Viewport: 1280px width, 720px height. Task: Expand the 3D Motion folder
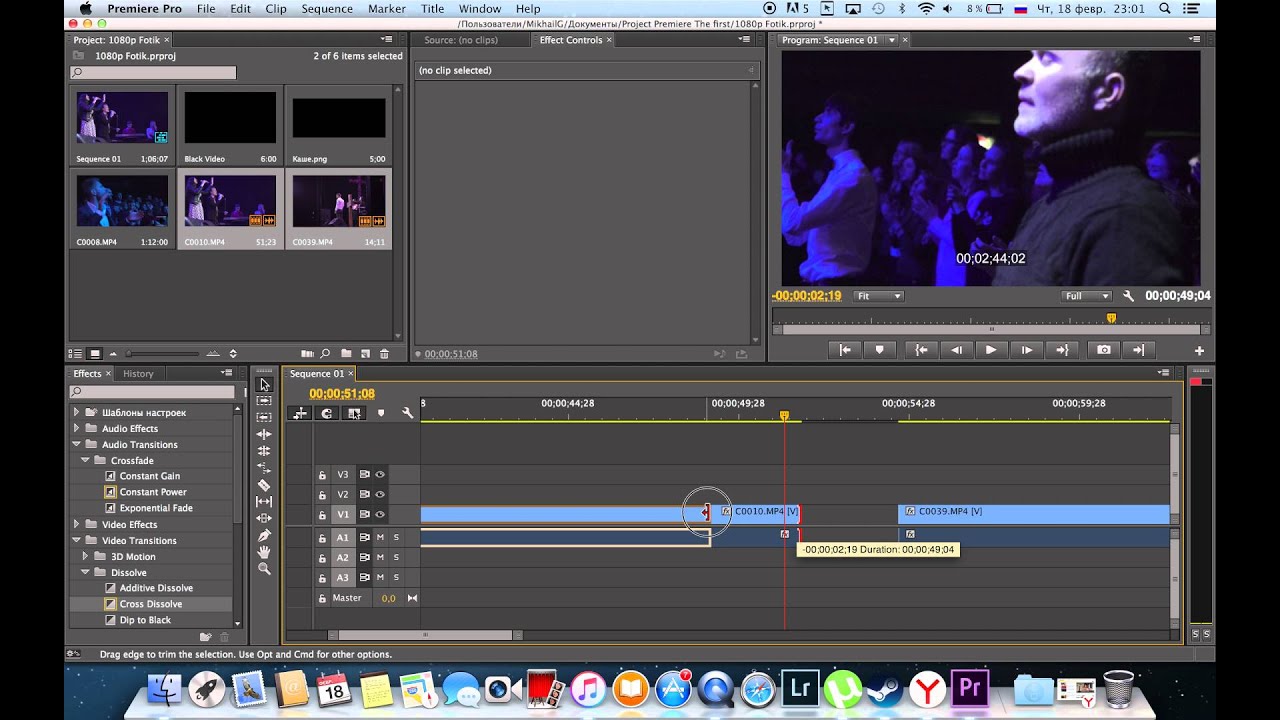[x=86, y=556]
